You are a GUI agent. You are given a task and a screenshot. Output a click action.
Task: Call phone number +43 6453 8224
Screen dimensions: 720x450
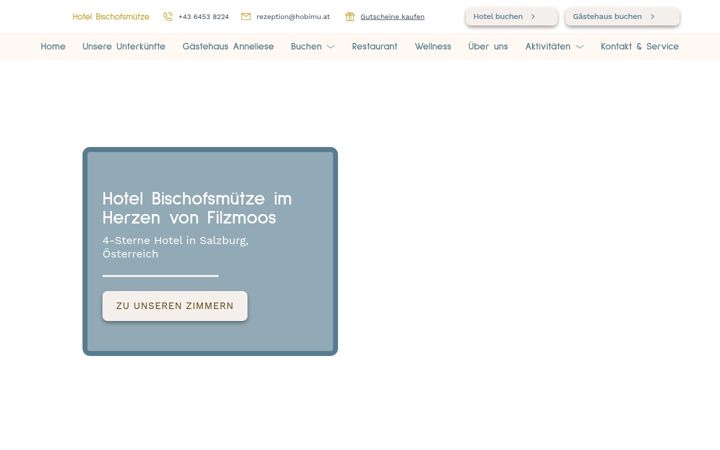point(203,17)
